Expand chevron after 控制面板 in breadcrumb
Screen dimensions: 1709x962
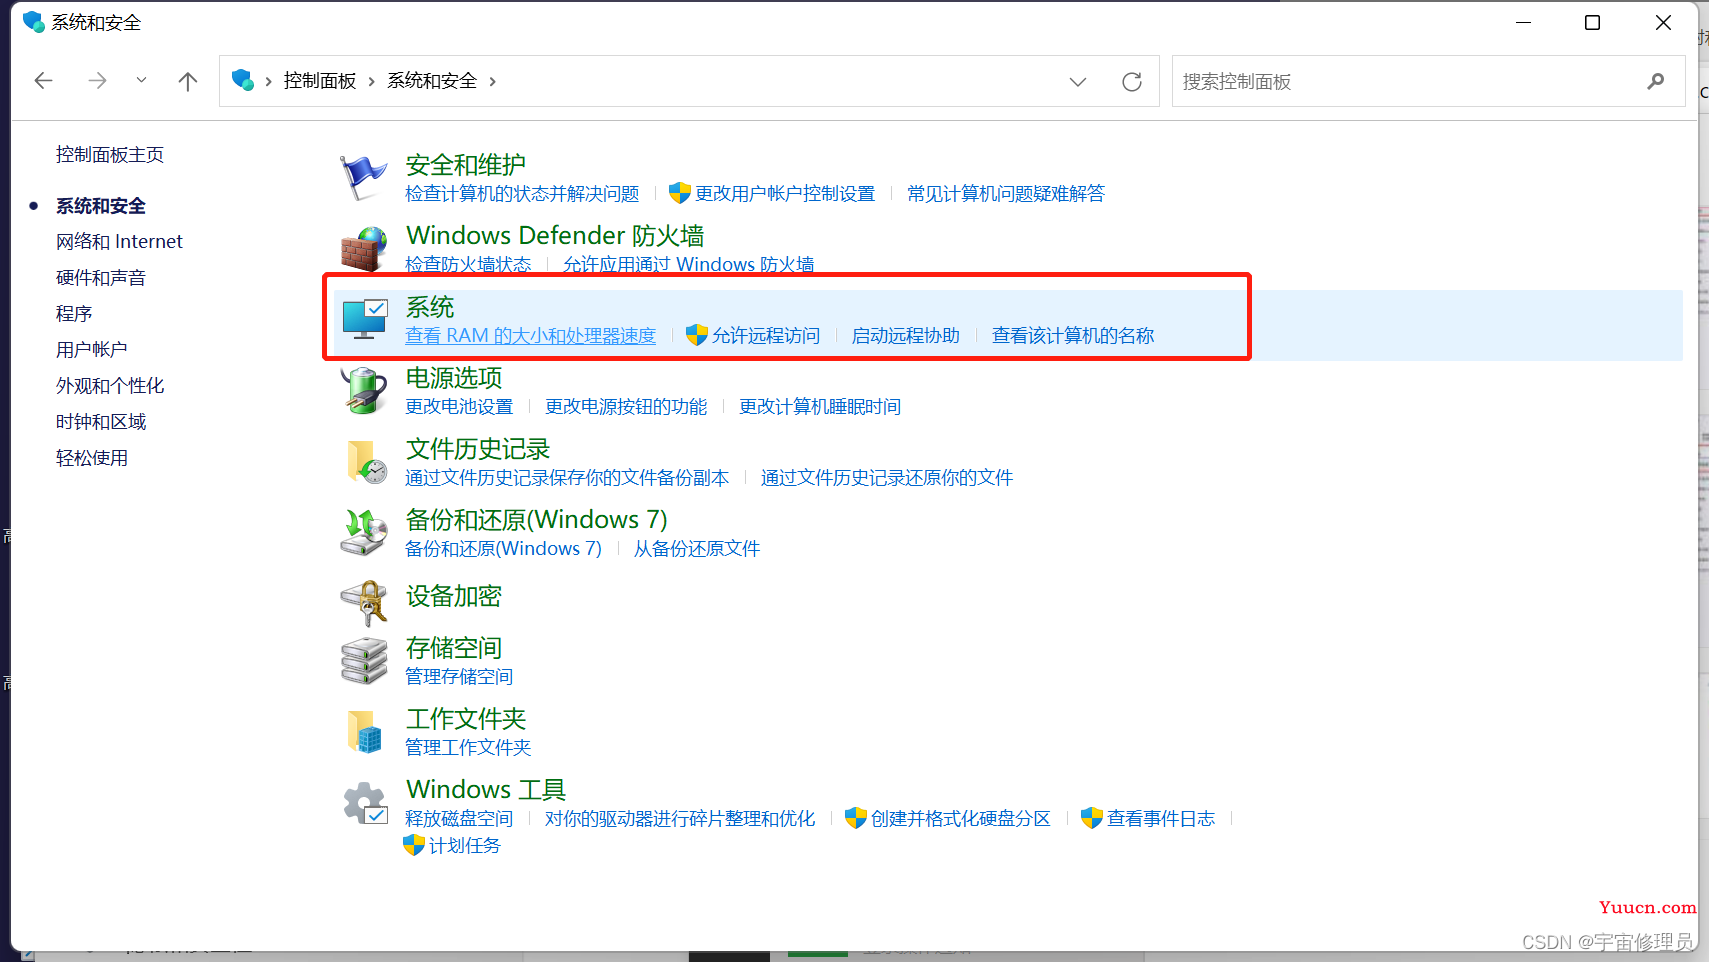pos(372,81)
